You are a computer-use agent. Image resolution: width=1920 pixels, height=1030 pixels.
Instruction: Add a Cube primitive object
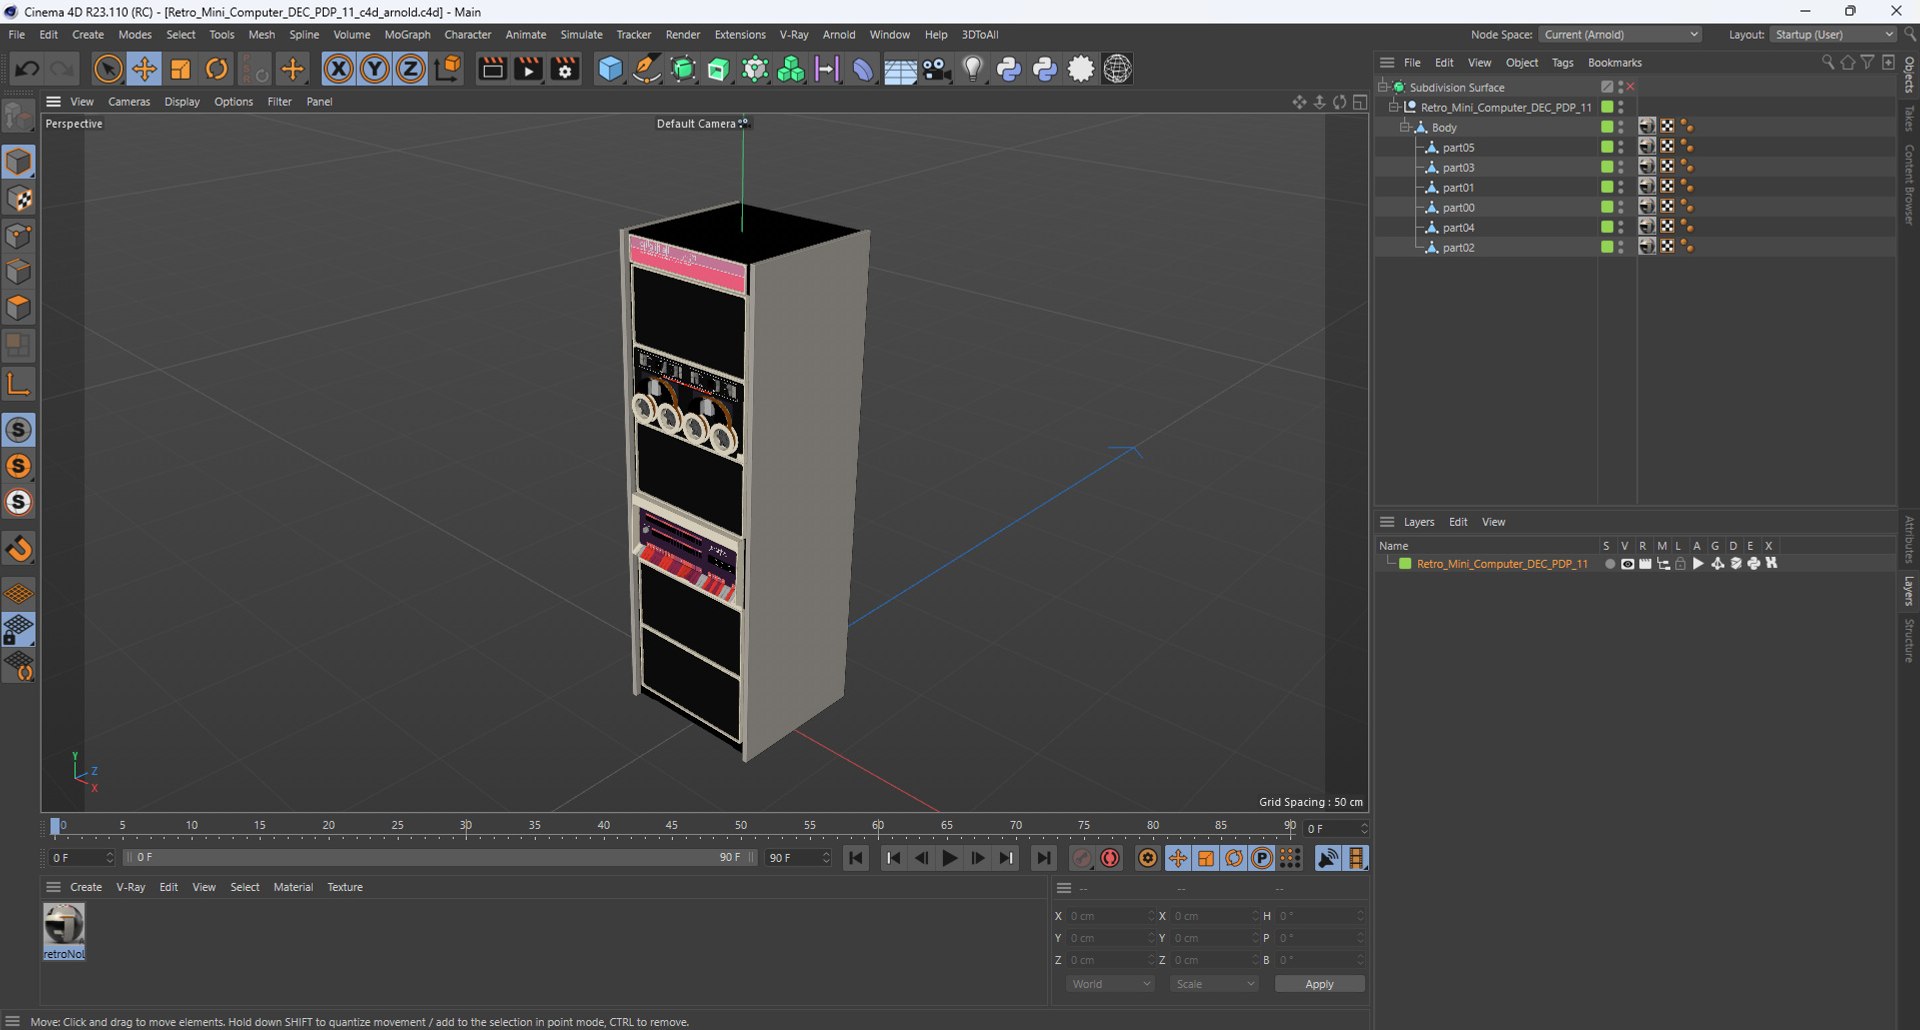coord(610,69)
